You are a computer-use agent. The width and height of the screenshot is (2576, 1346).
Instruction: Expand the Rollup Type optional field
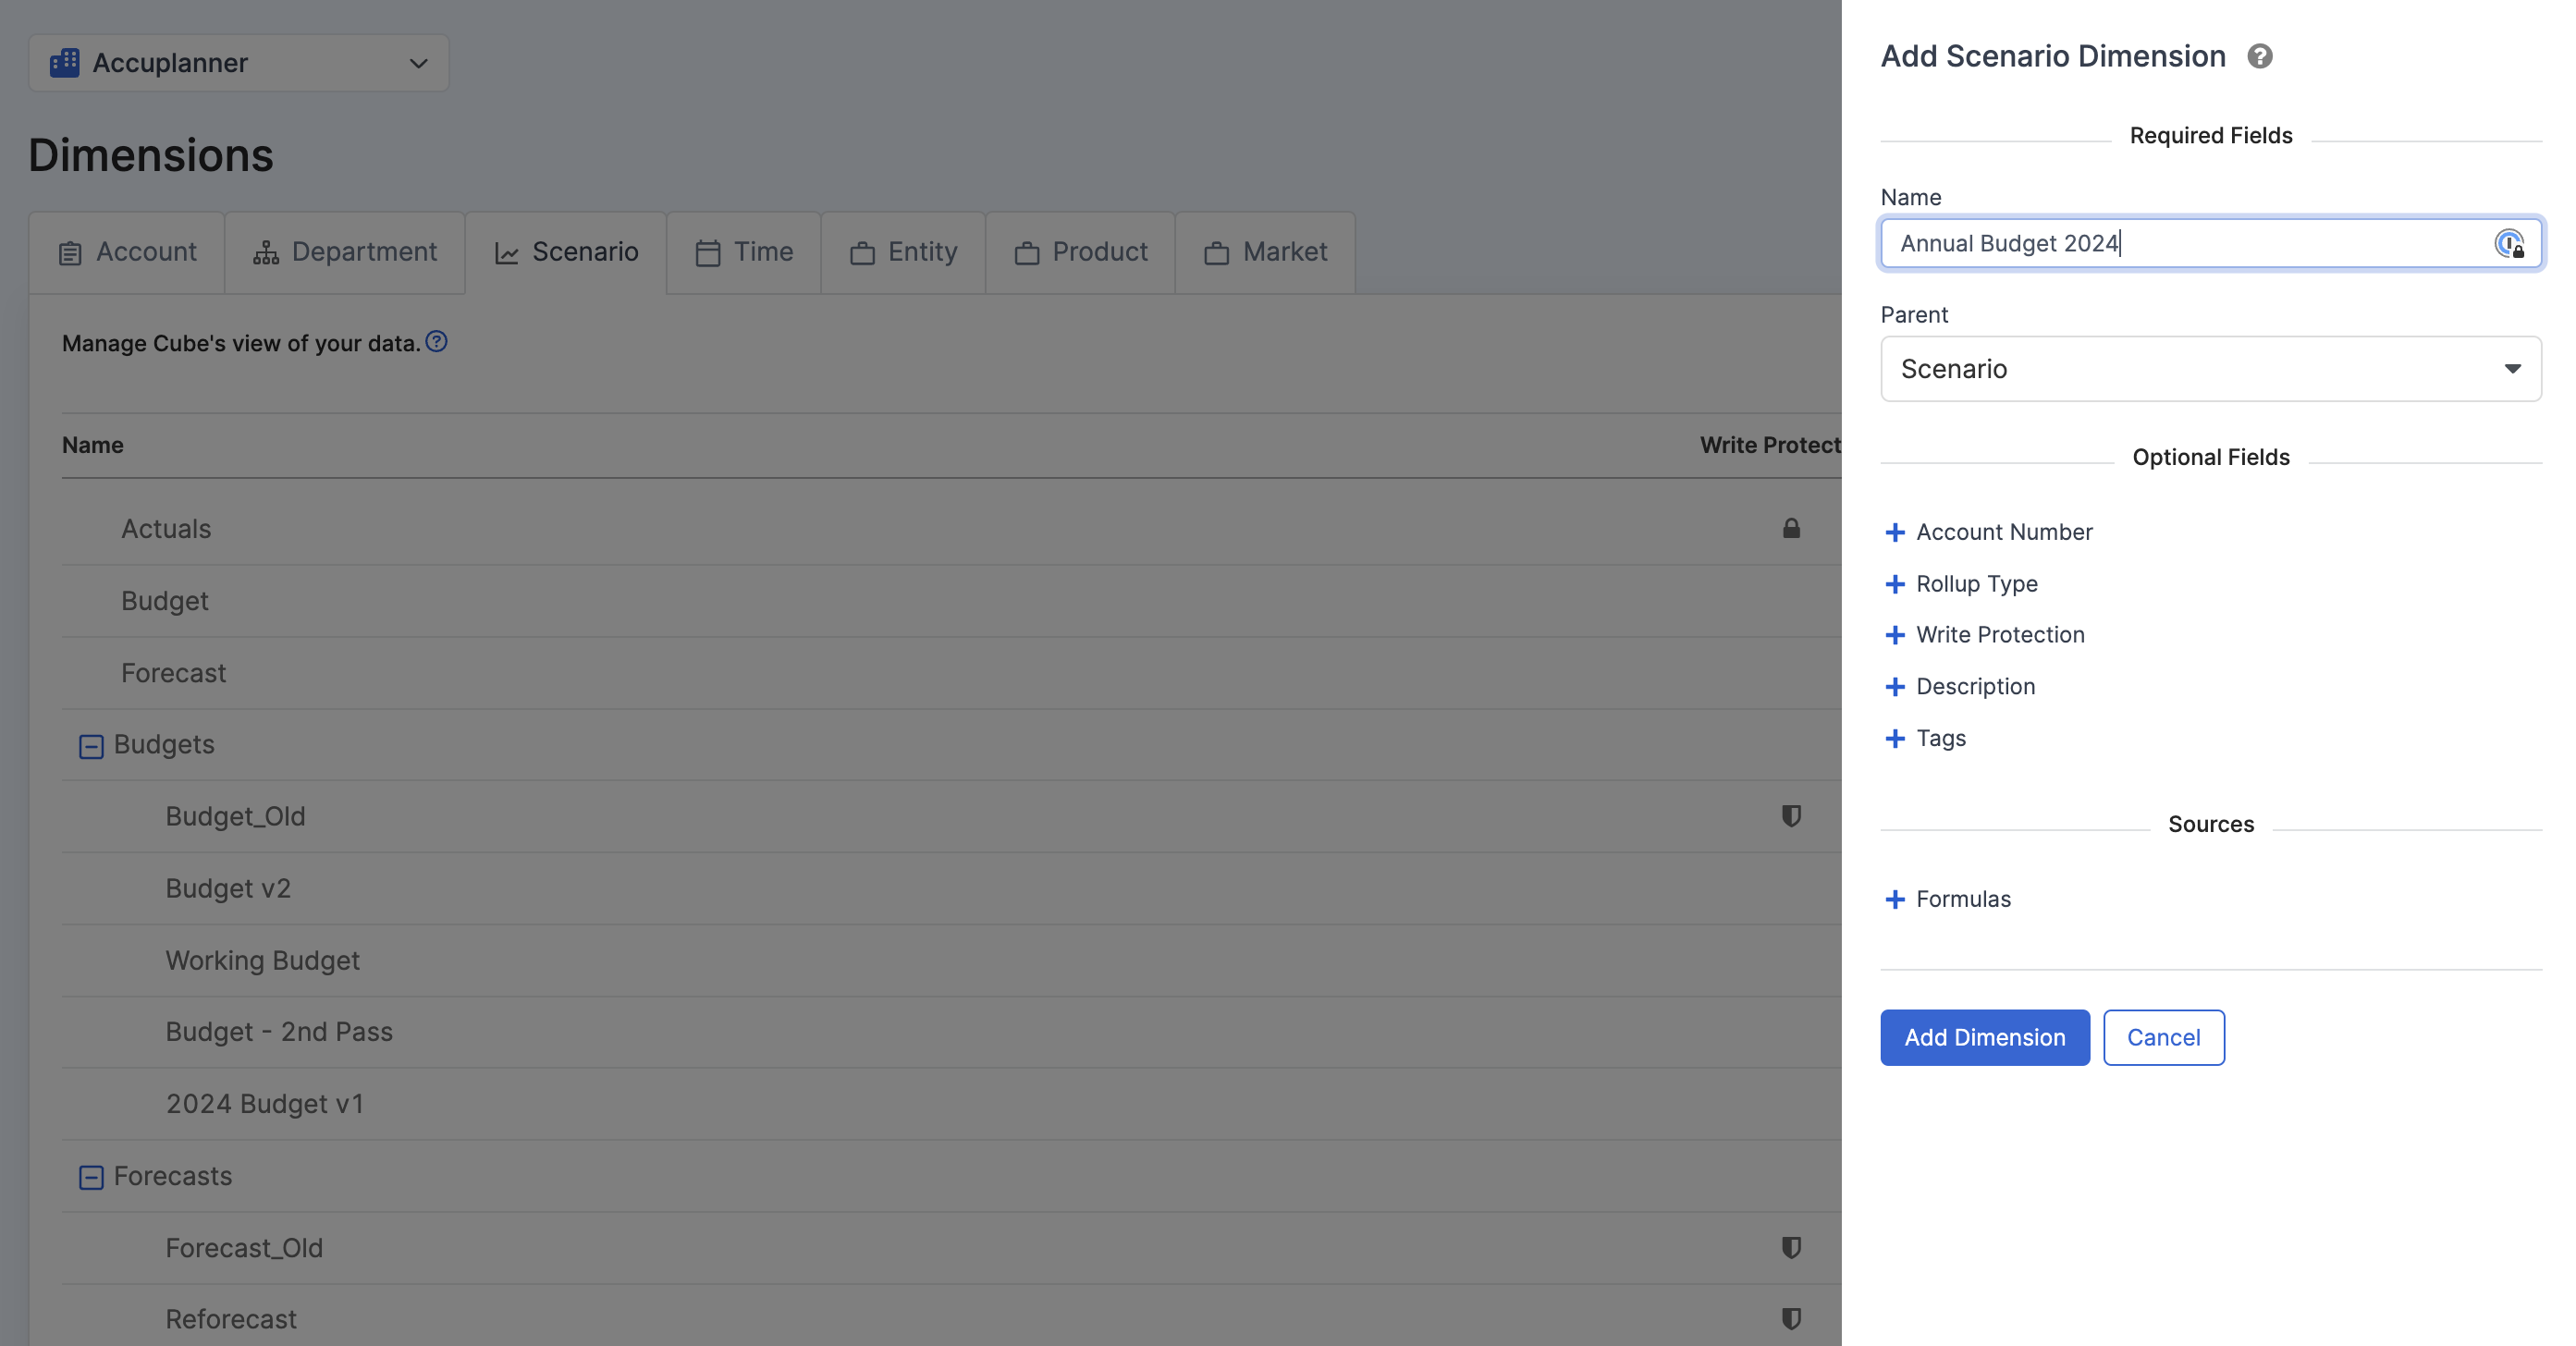1961,584
